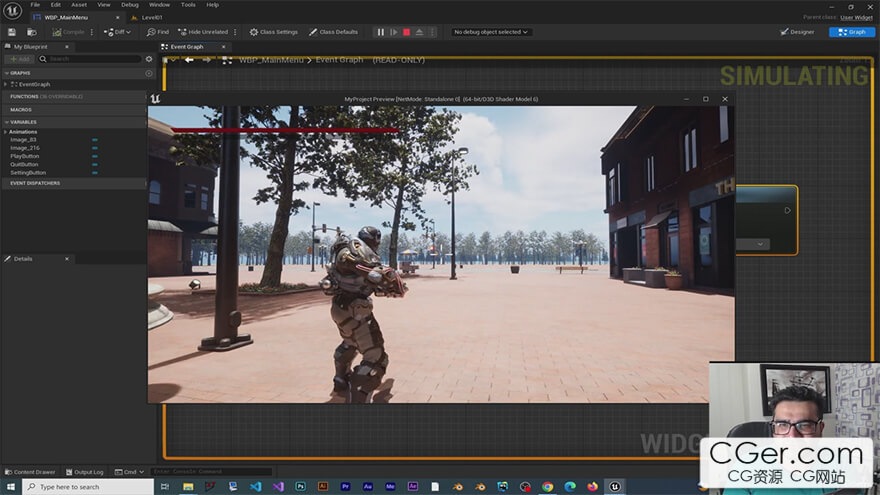This screenshot has height=495, width=880.
Task: Switch to Designer mode
Action: 797,32
